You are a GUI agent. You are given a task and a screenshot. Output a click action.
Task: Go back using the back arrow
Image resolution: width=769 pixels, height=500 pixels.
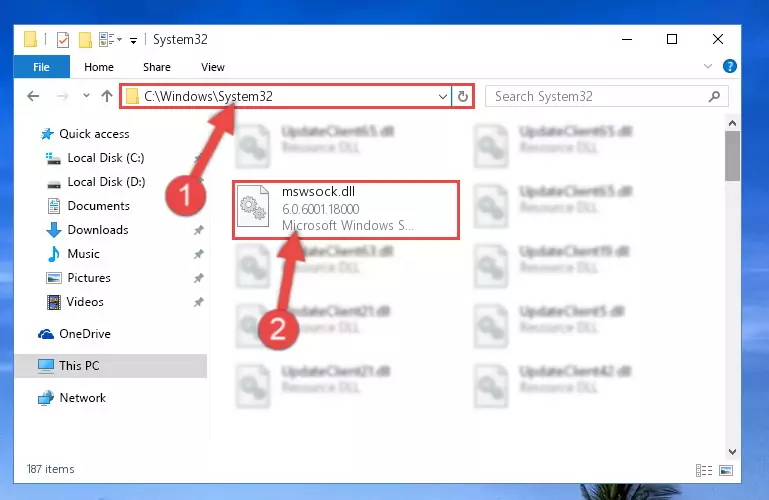tap(33, 96)
